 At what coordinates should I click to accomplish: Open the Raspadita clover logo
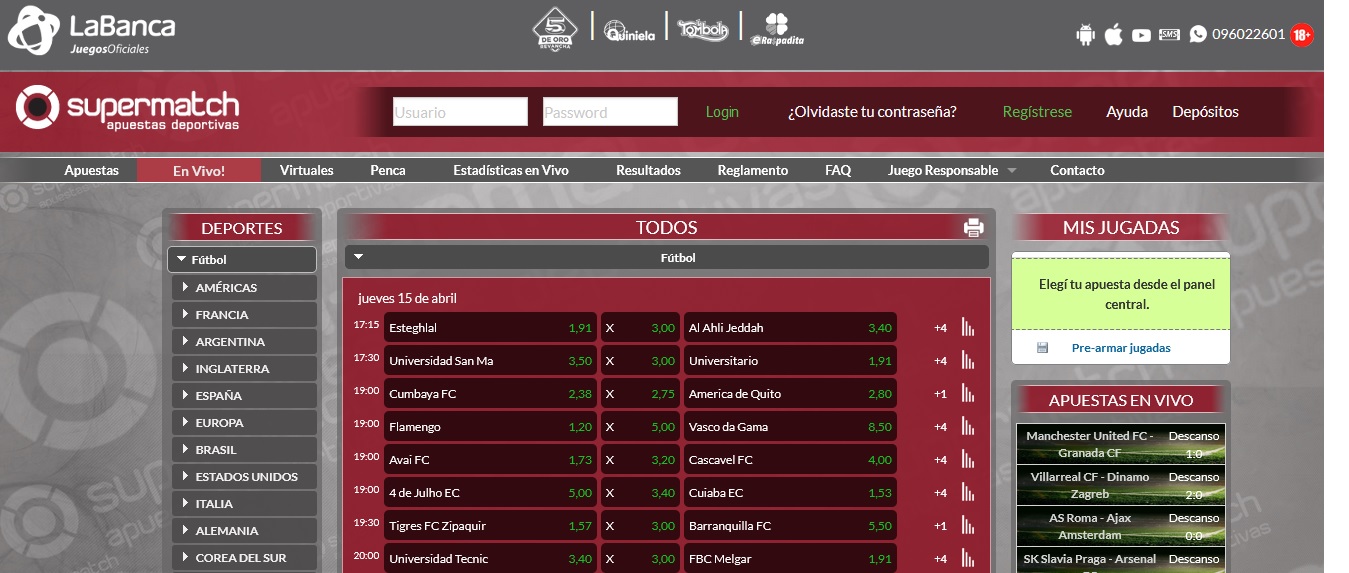pos(777,29)
